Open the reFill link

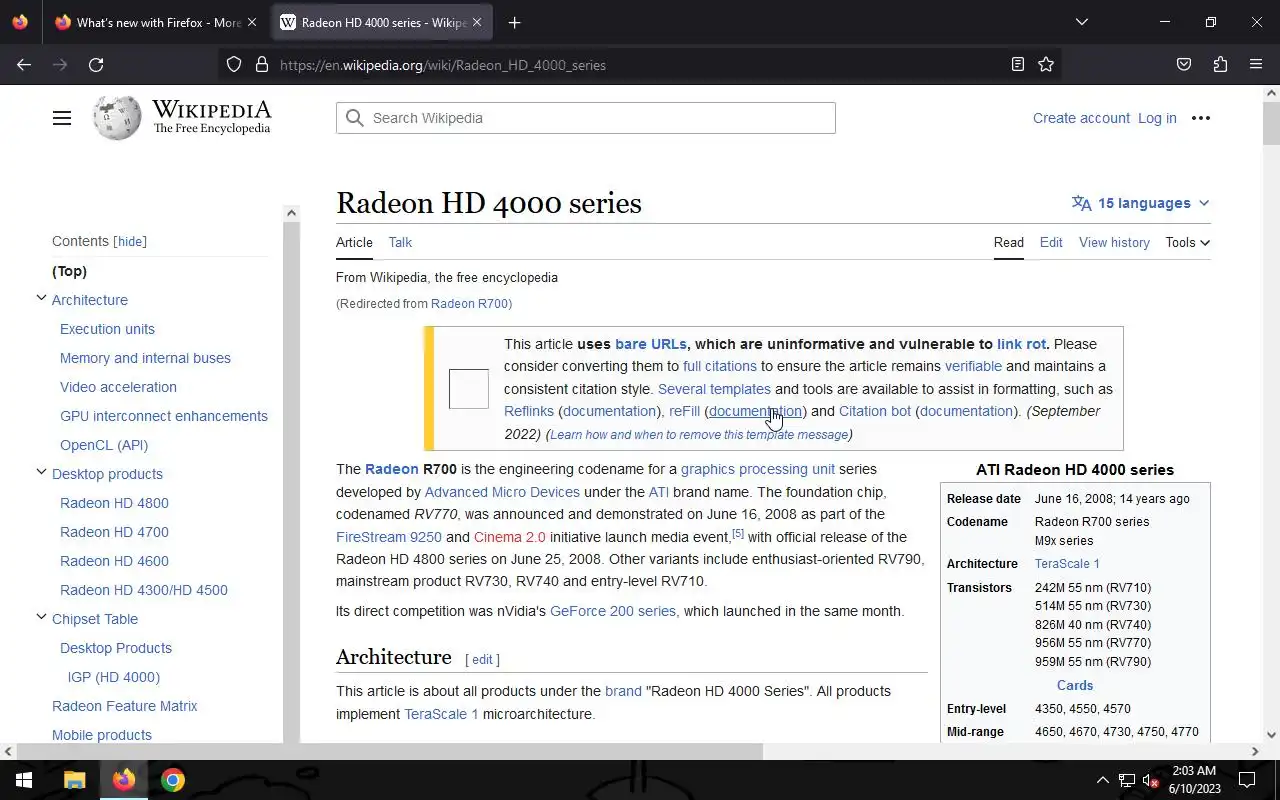pyautogui.click(x=685, y=411)
